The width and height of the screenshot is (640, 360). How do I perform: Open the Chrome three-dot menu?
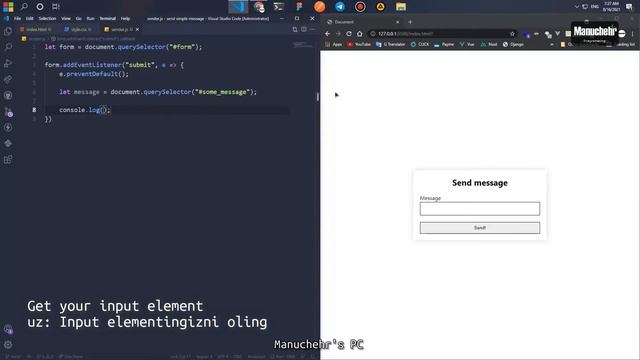tap(633, 34)
